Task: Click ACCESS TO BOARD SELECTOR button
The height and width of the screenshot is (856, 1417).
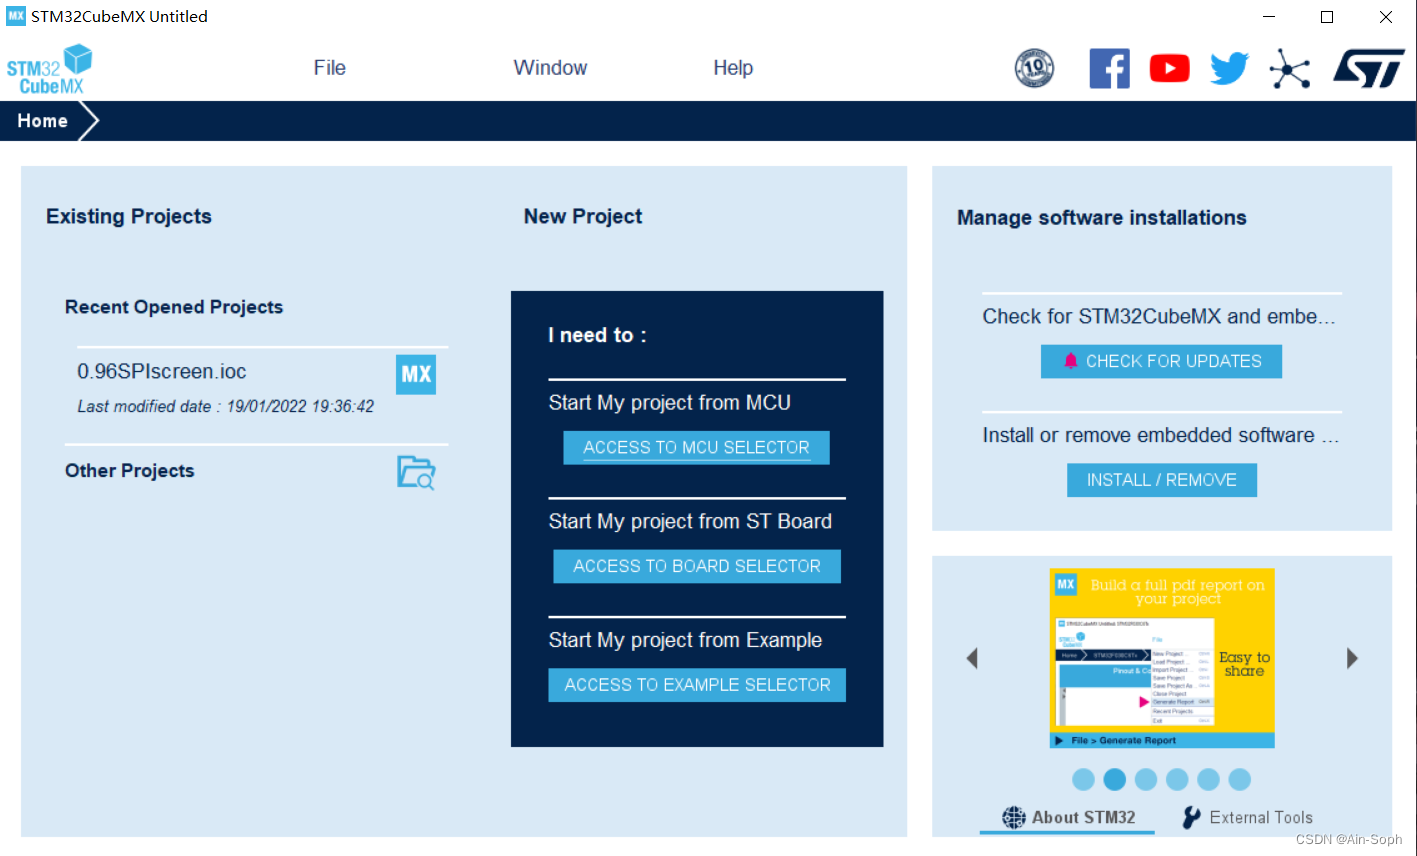Action: (x=697, y=566)
